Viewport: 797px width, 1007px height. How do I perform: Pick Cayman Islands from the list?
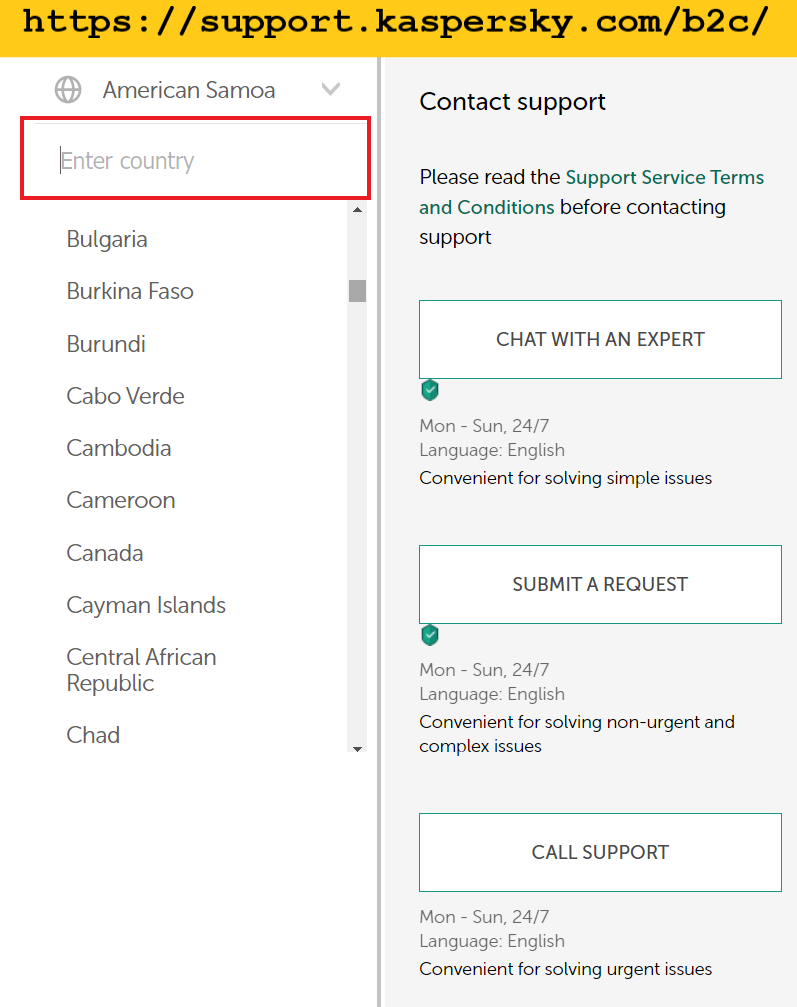click(x=146, y=605)
